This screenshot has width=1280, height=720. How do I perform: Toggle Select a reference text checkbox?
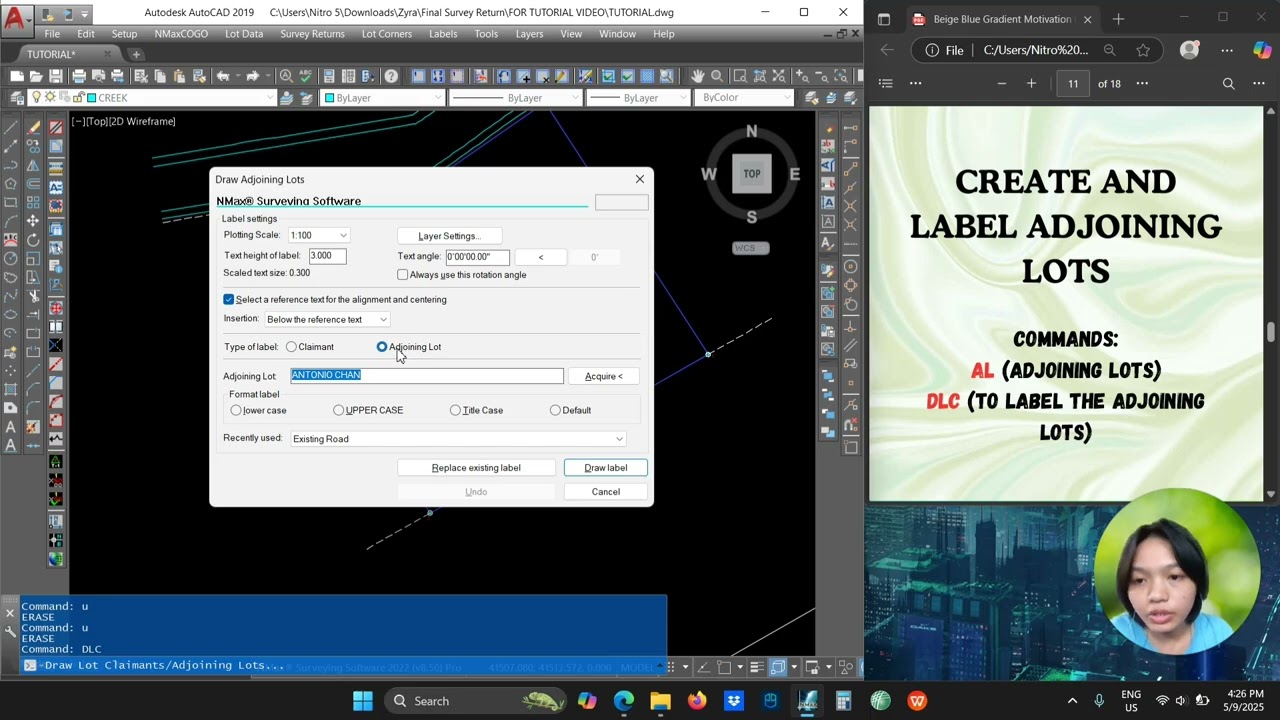point(229,299)
